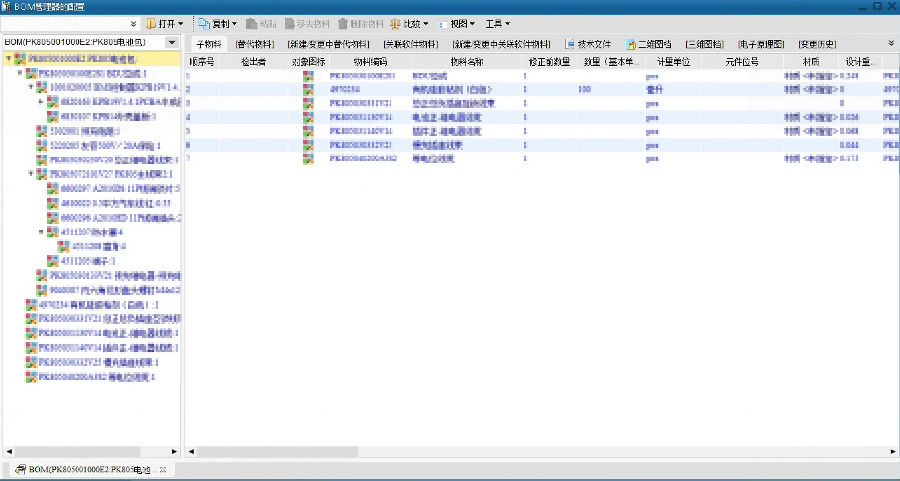
Task: Click the 技术文件 tab icon
Action: point(570,44)
